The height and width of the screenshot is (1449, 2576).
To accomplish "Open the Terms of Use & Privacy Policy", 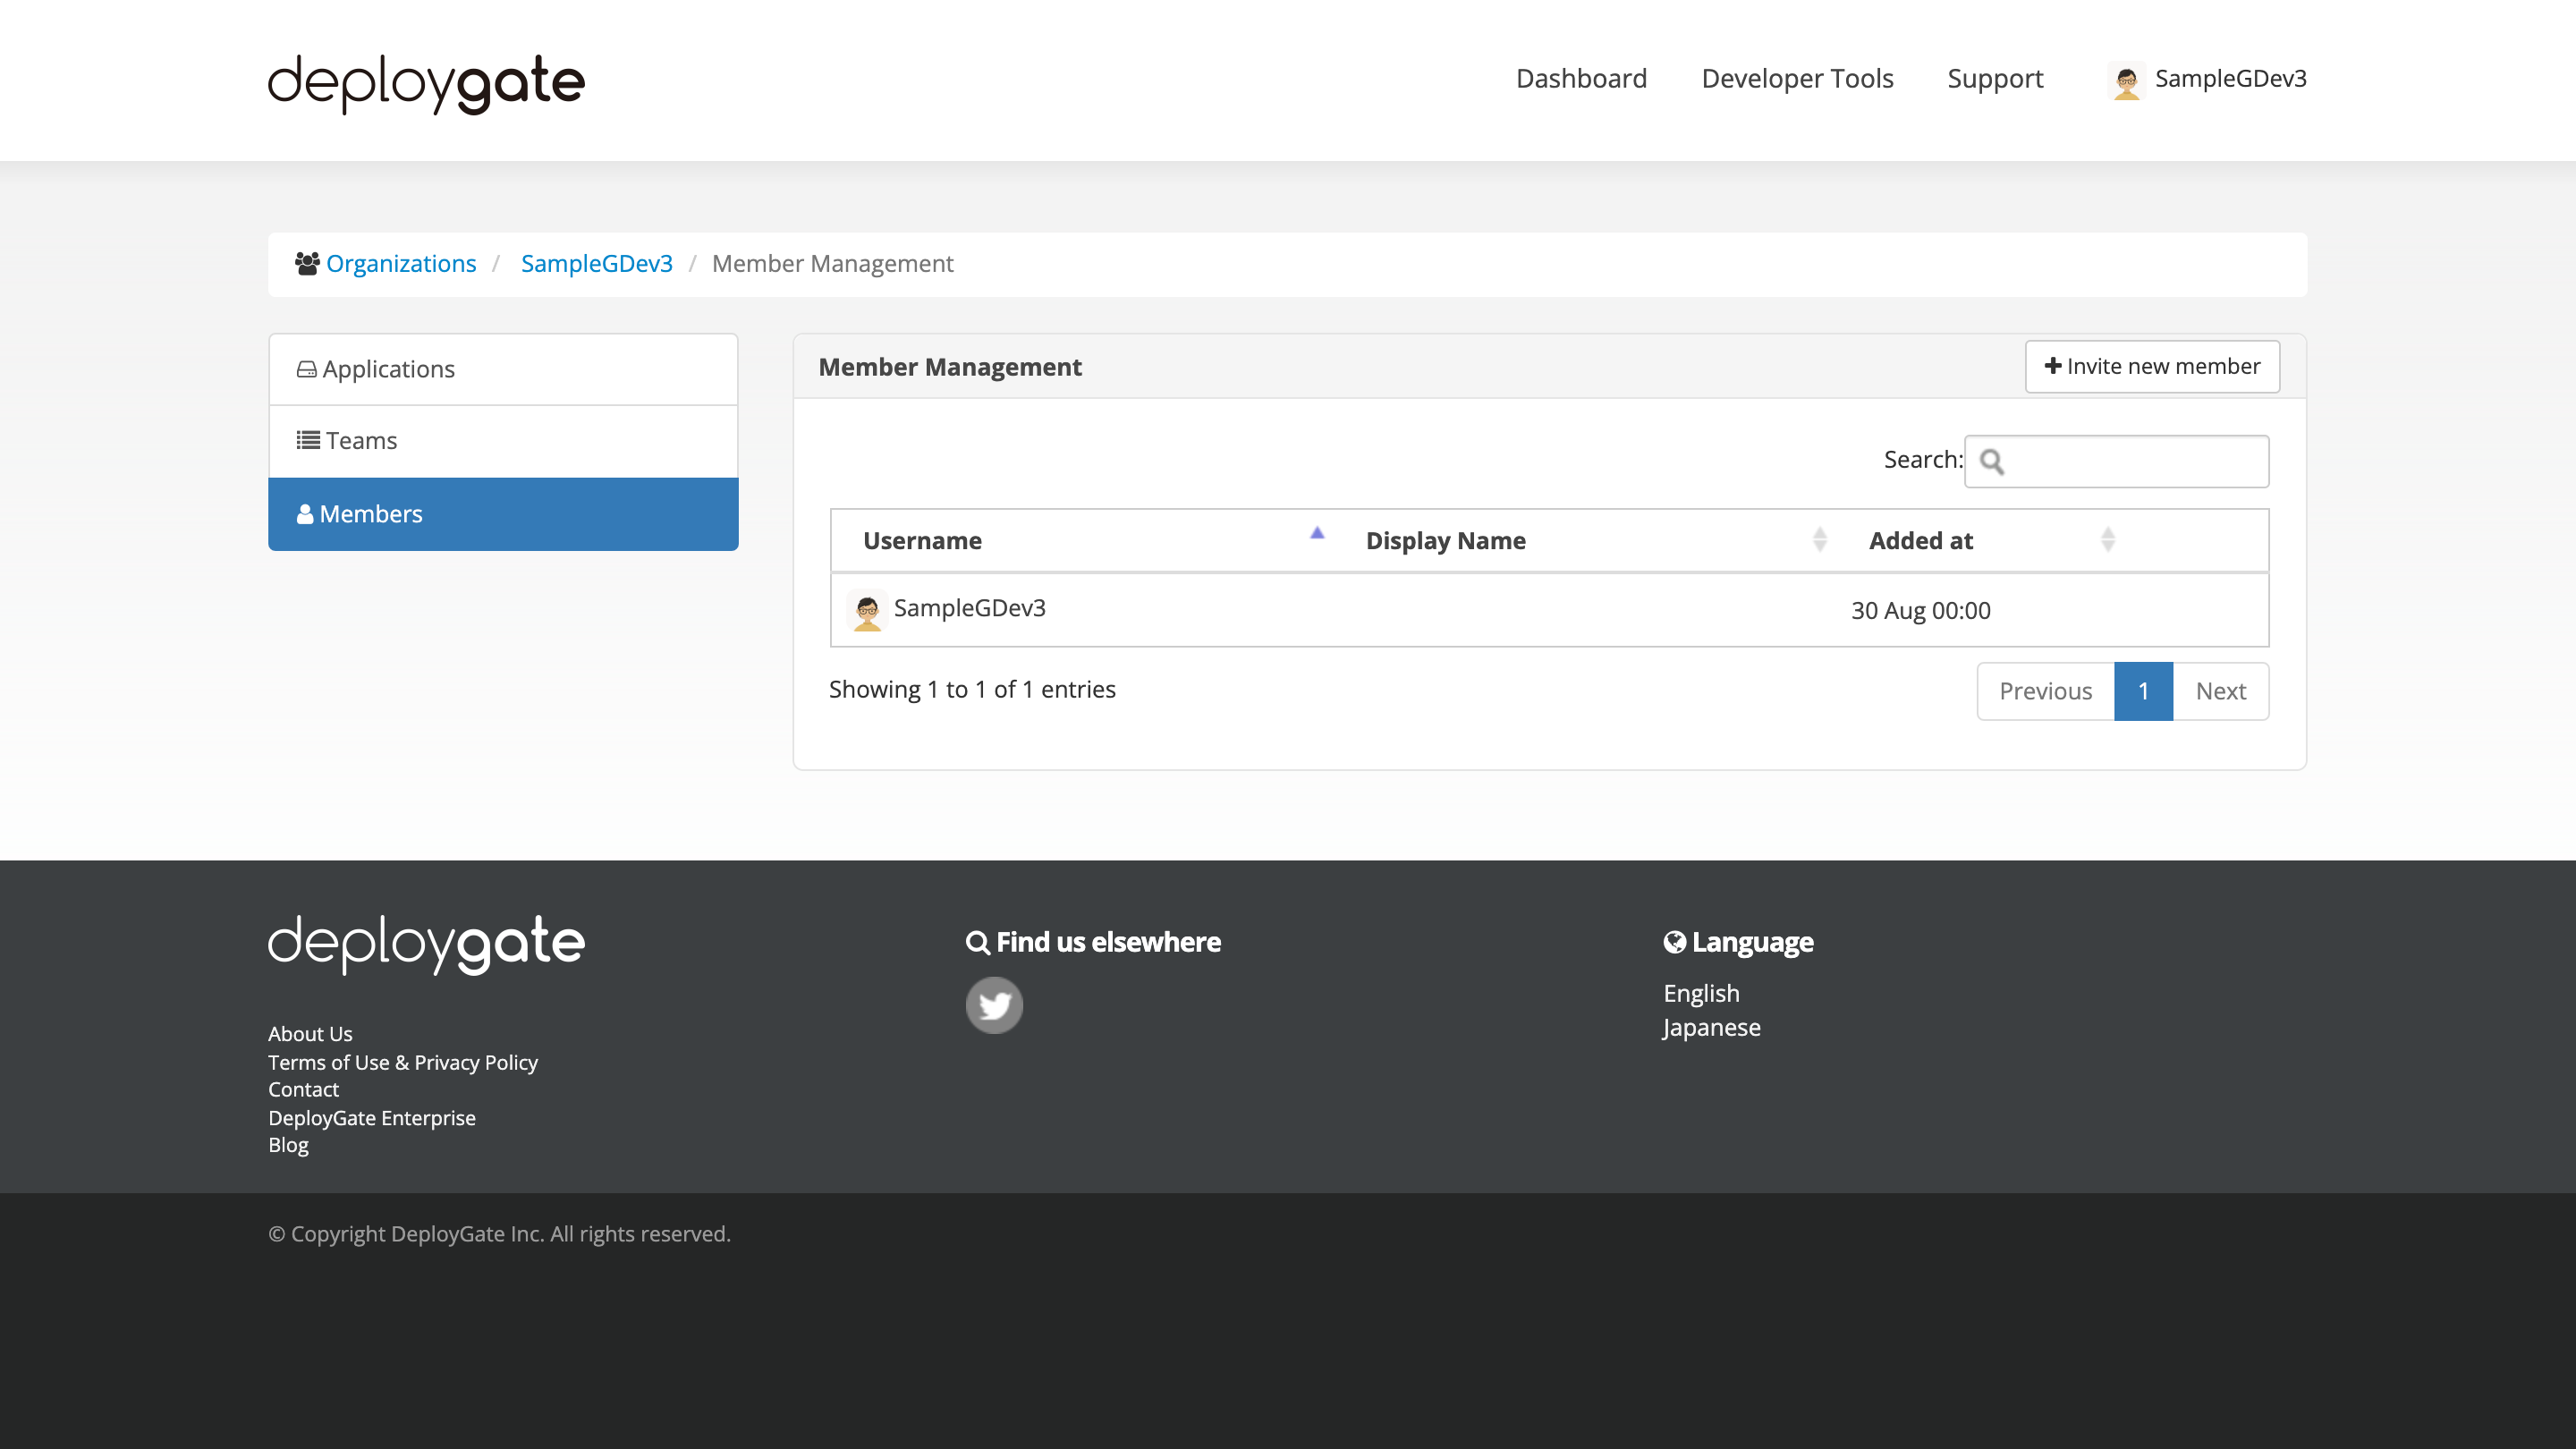I will point(402,1062).
